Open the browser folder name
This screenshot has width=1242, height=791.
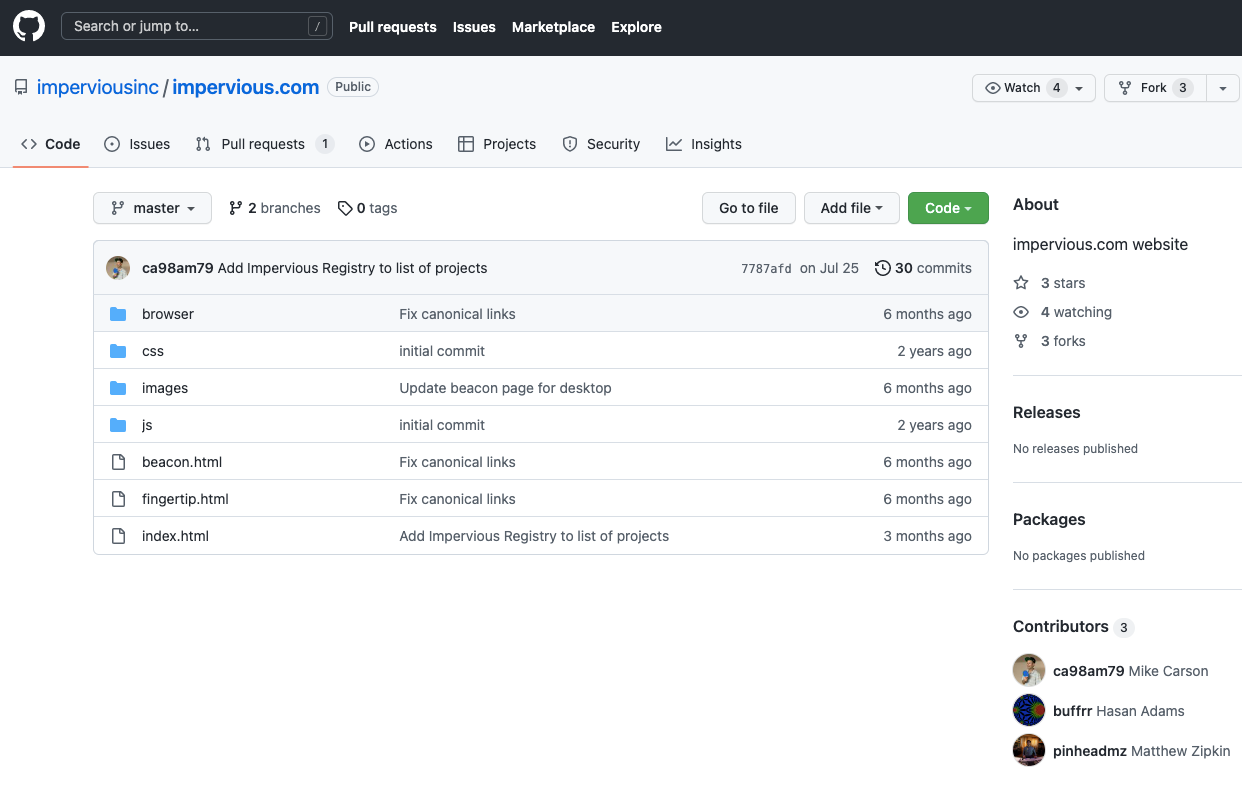[168, 314]
